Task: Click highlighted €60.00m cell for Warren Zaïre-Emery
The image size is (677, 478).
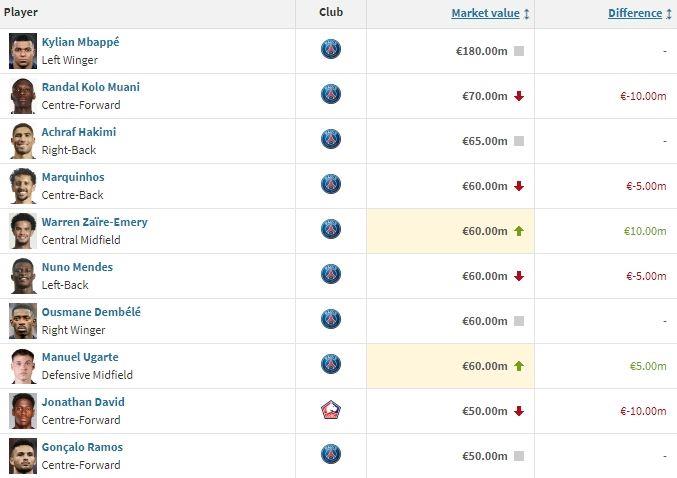Action: tap(450, 231)
